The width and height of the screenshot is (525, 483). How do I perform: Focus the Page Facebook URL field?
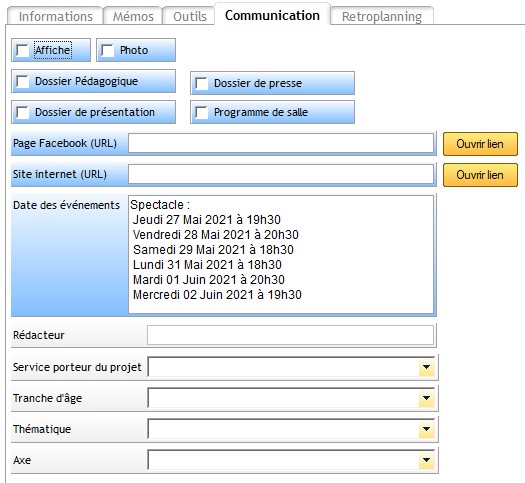coord(281,143)
